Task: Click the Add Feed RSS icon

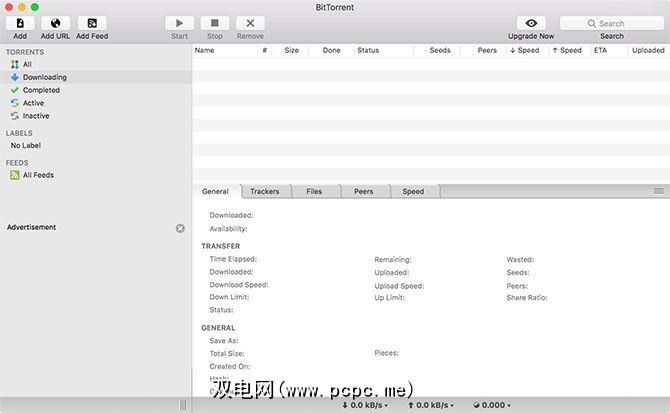Action: tap(92, 23)
